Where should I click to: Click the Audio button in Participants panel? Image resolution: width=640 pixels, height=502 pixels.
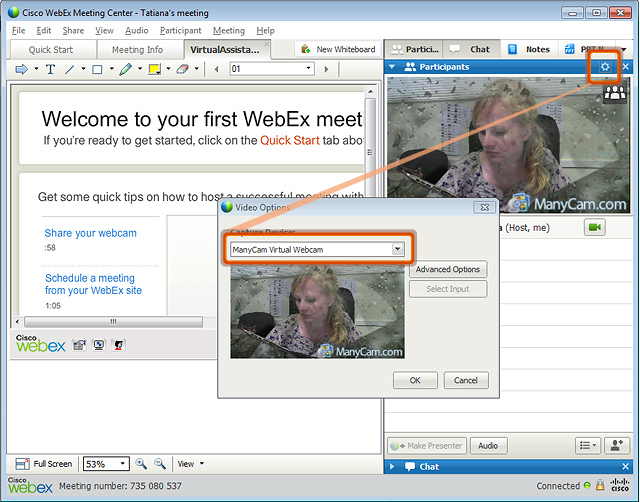tap(488, 446)
